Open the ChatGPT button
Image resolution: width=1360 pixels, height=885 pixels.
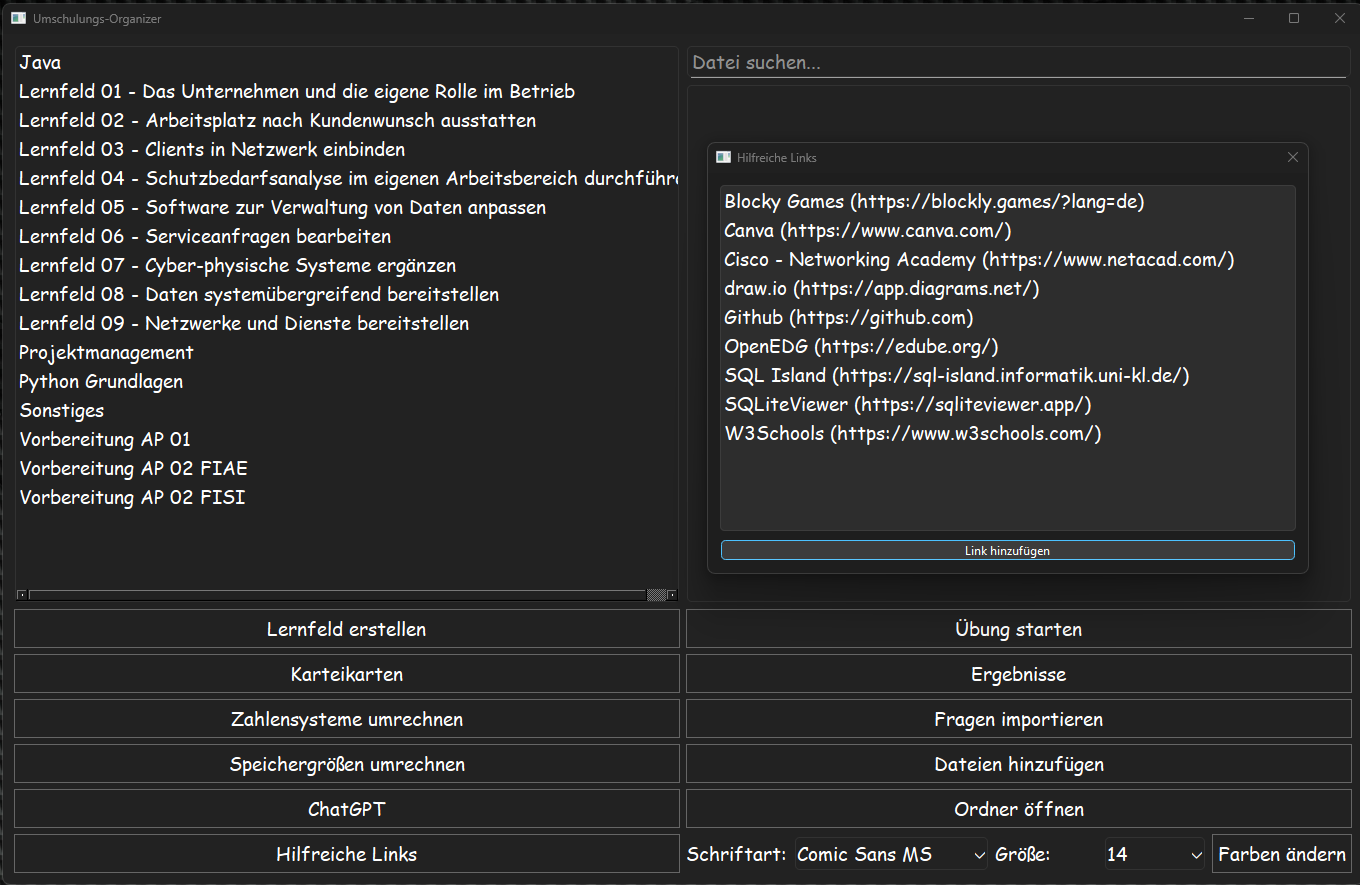347,809
